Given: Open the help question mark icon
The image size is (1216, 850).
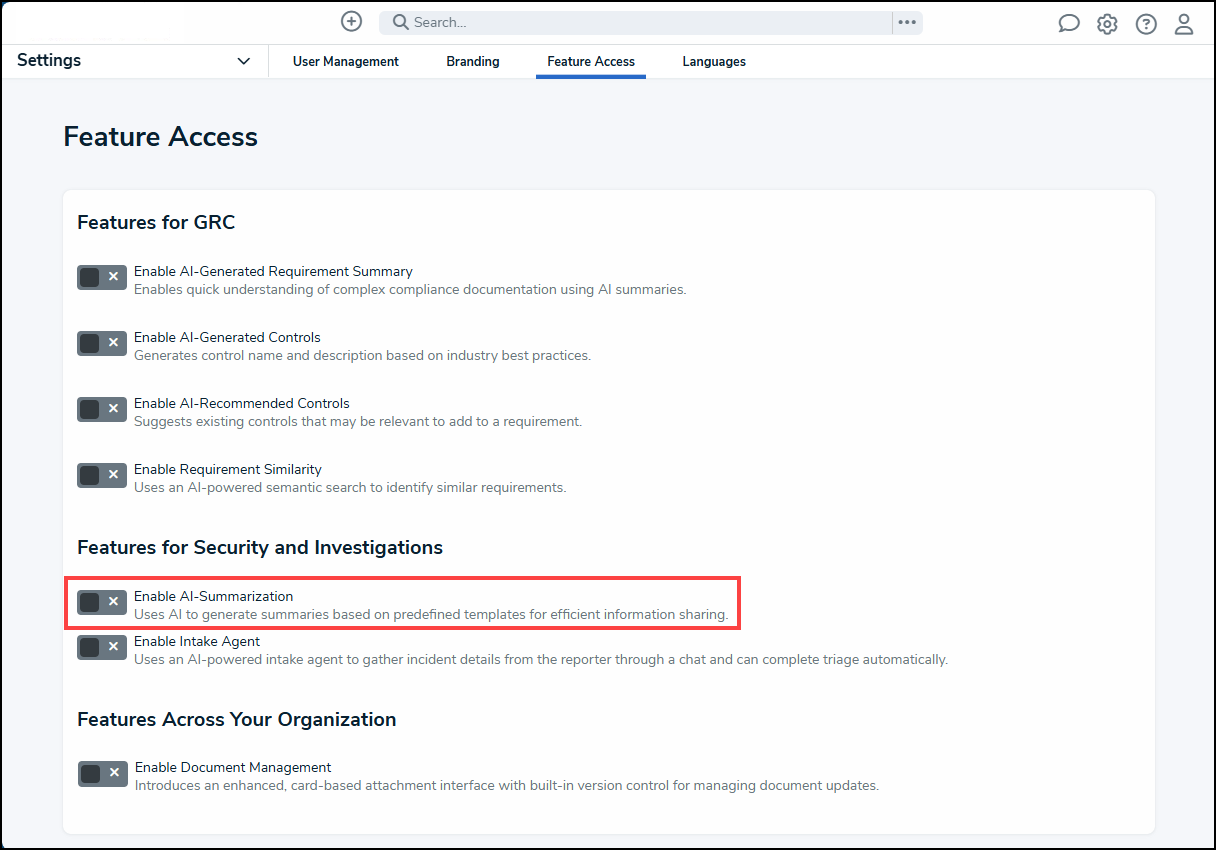Looking at the screenshot, I should tap(1146, 24).
